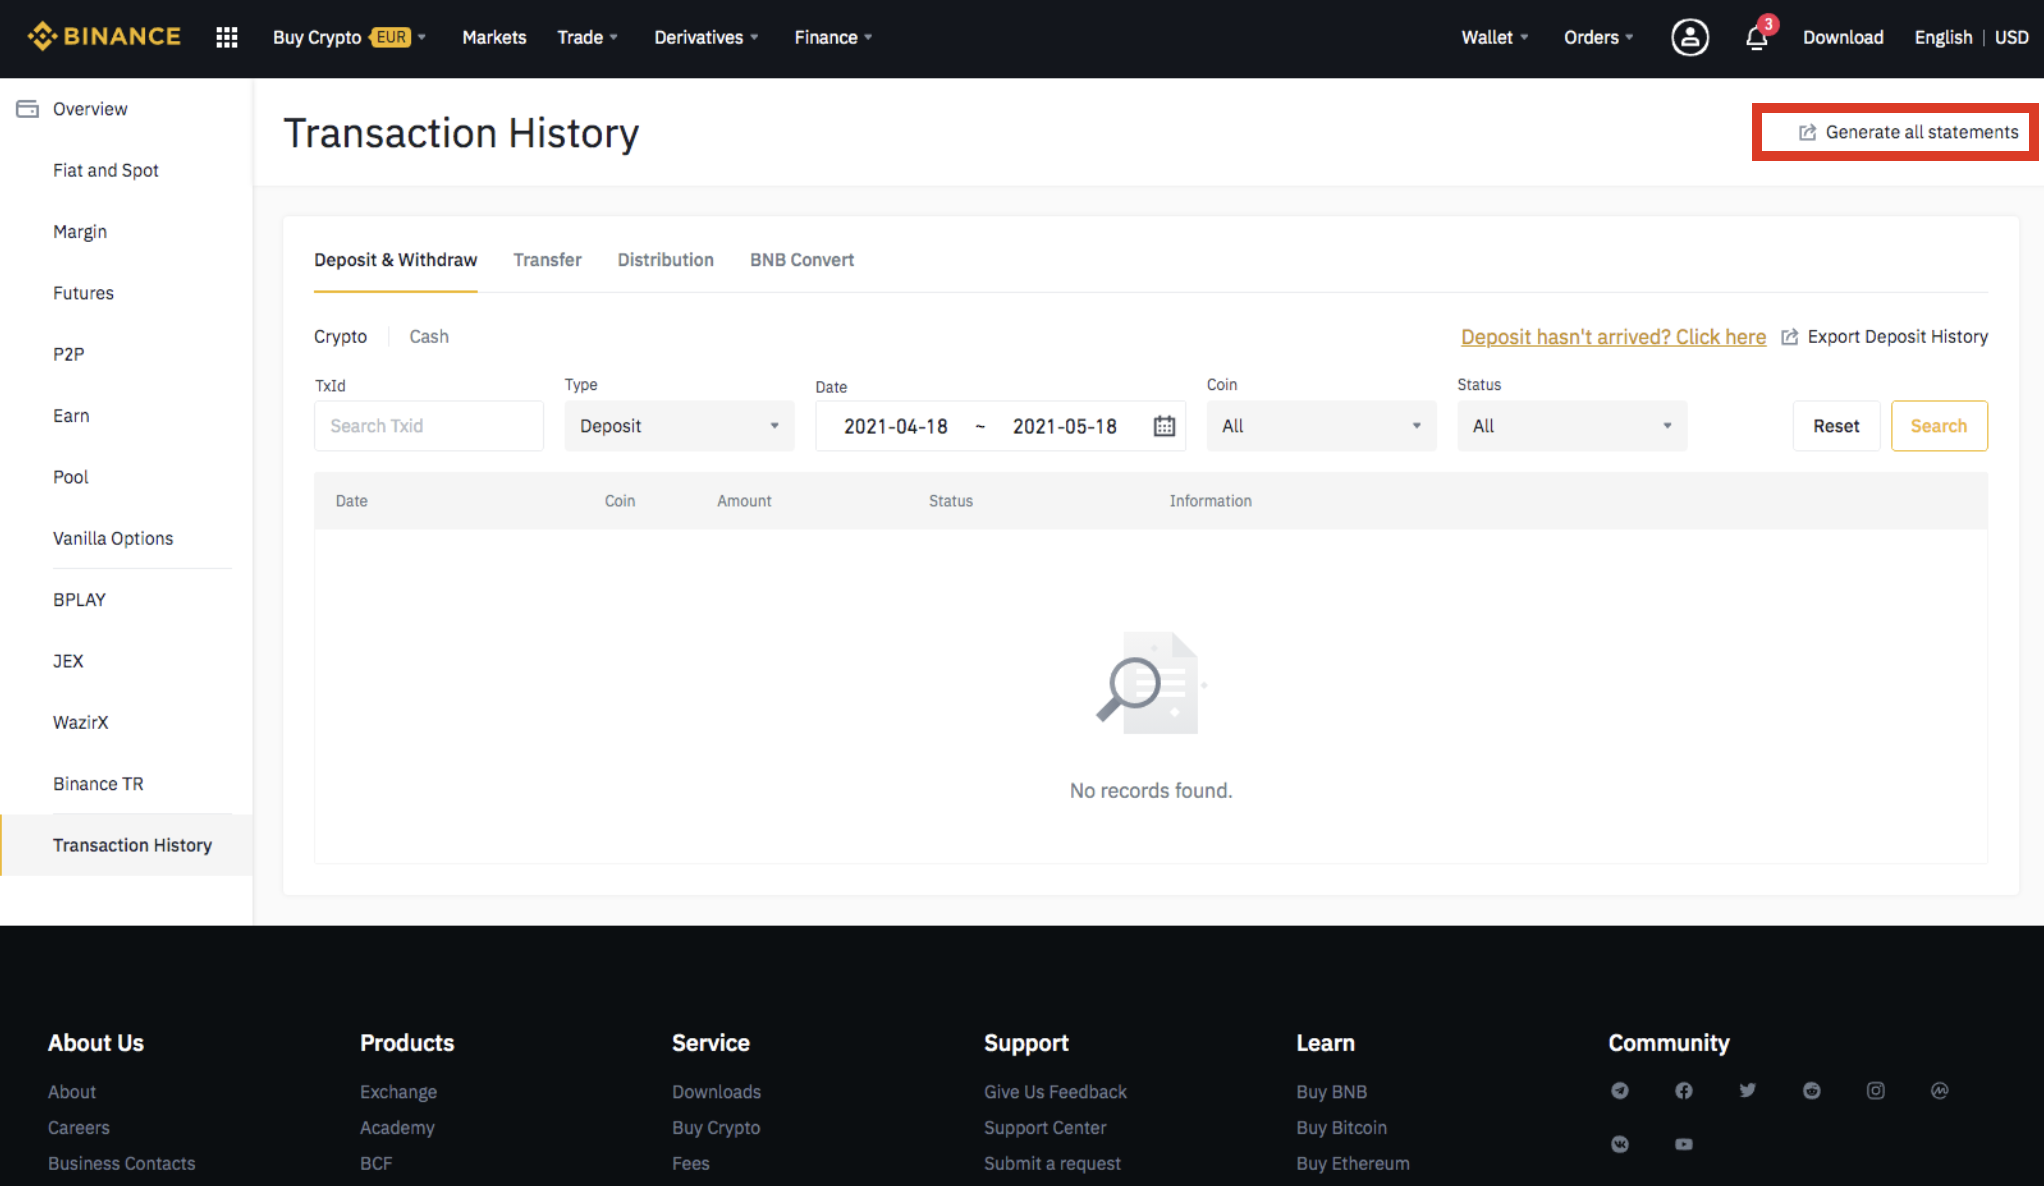Open the apps grid menu icon
2044x1186 pixels.
click(227, 37)
